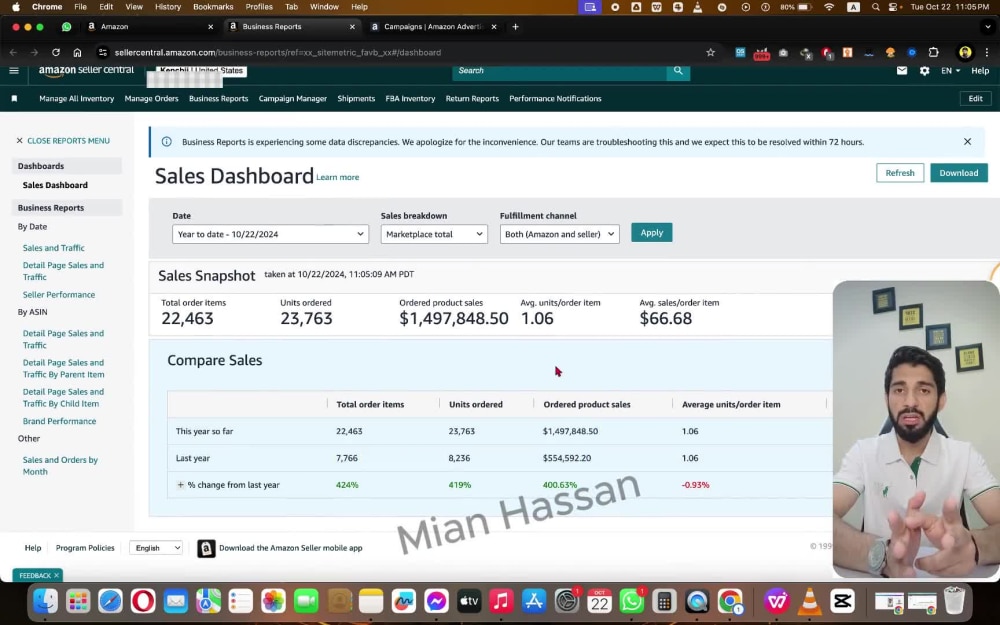The image size is (1000, 625).
Task: Open the Brand Performance report link
Action: pyautogui.click(x=59, y=422)
